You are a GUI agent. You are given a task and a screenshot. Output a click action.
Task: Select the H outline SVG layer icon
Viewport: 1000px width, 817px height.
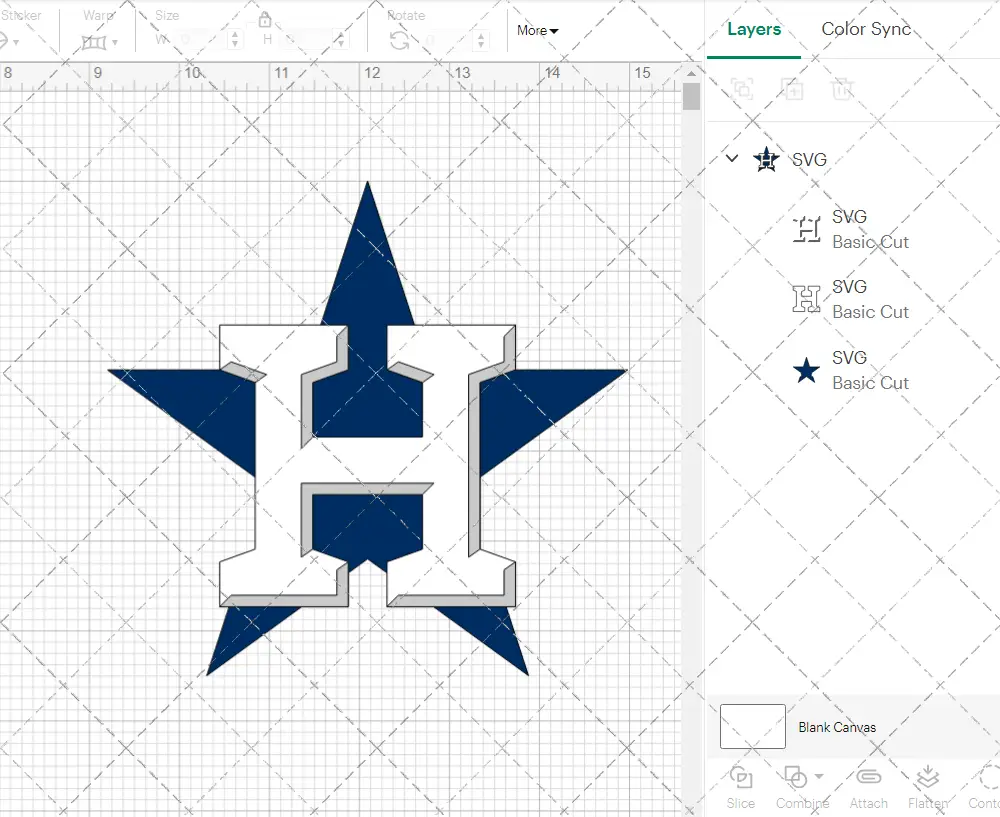click(806, 229)
